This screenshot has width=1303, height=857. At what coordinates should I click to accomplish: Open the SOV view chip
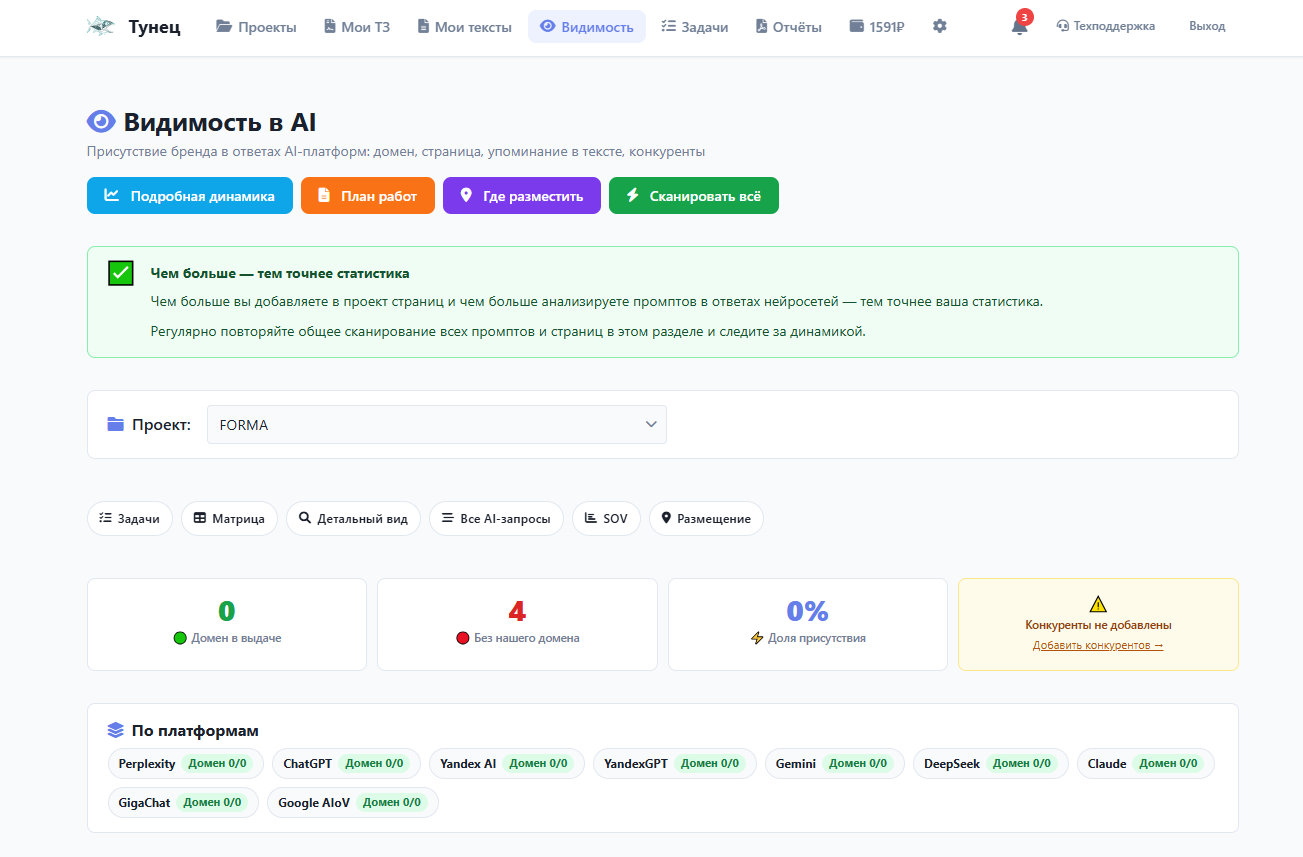pyautogui.click(x=606, y=519)
